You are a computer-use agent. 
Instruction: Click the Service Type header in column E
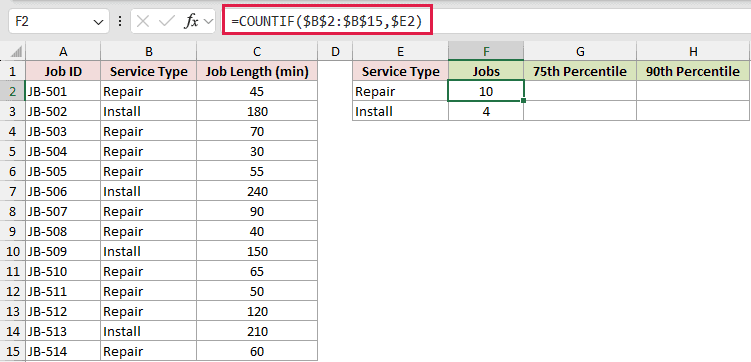[x=400, y=71]
